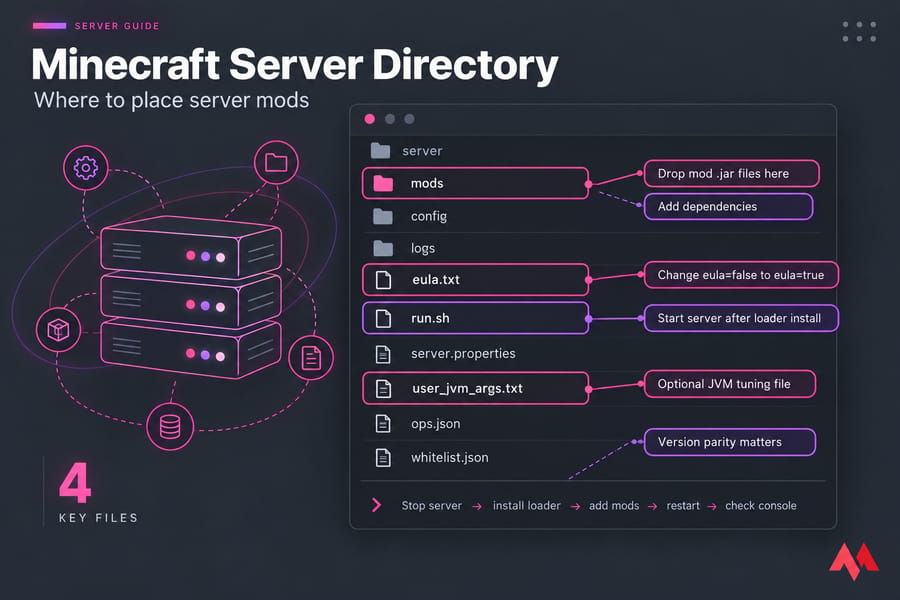Click the eula.txt file icon

coord(383,280)
